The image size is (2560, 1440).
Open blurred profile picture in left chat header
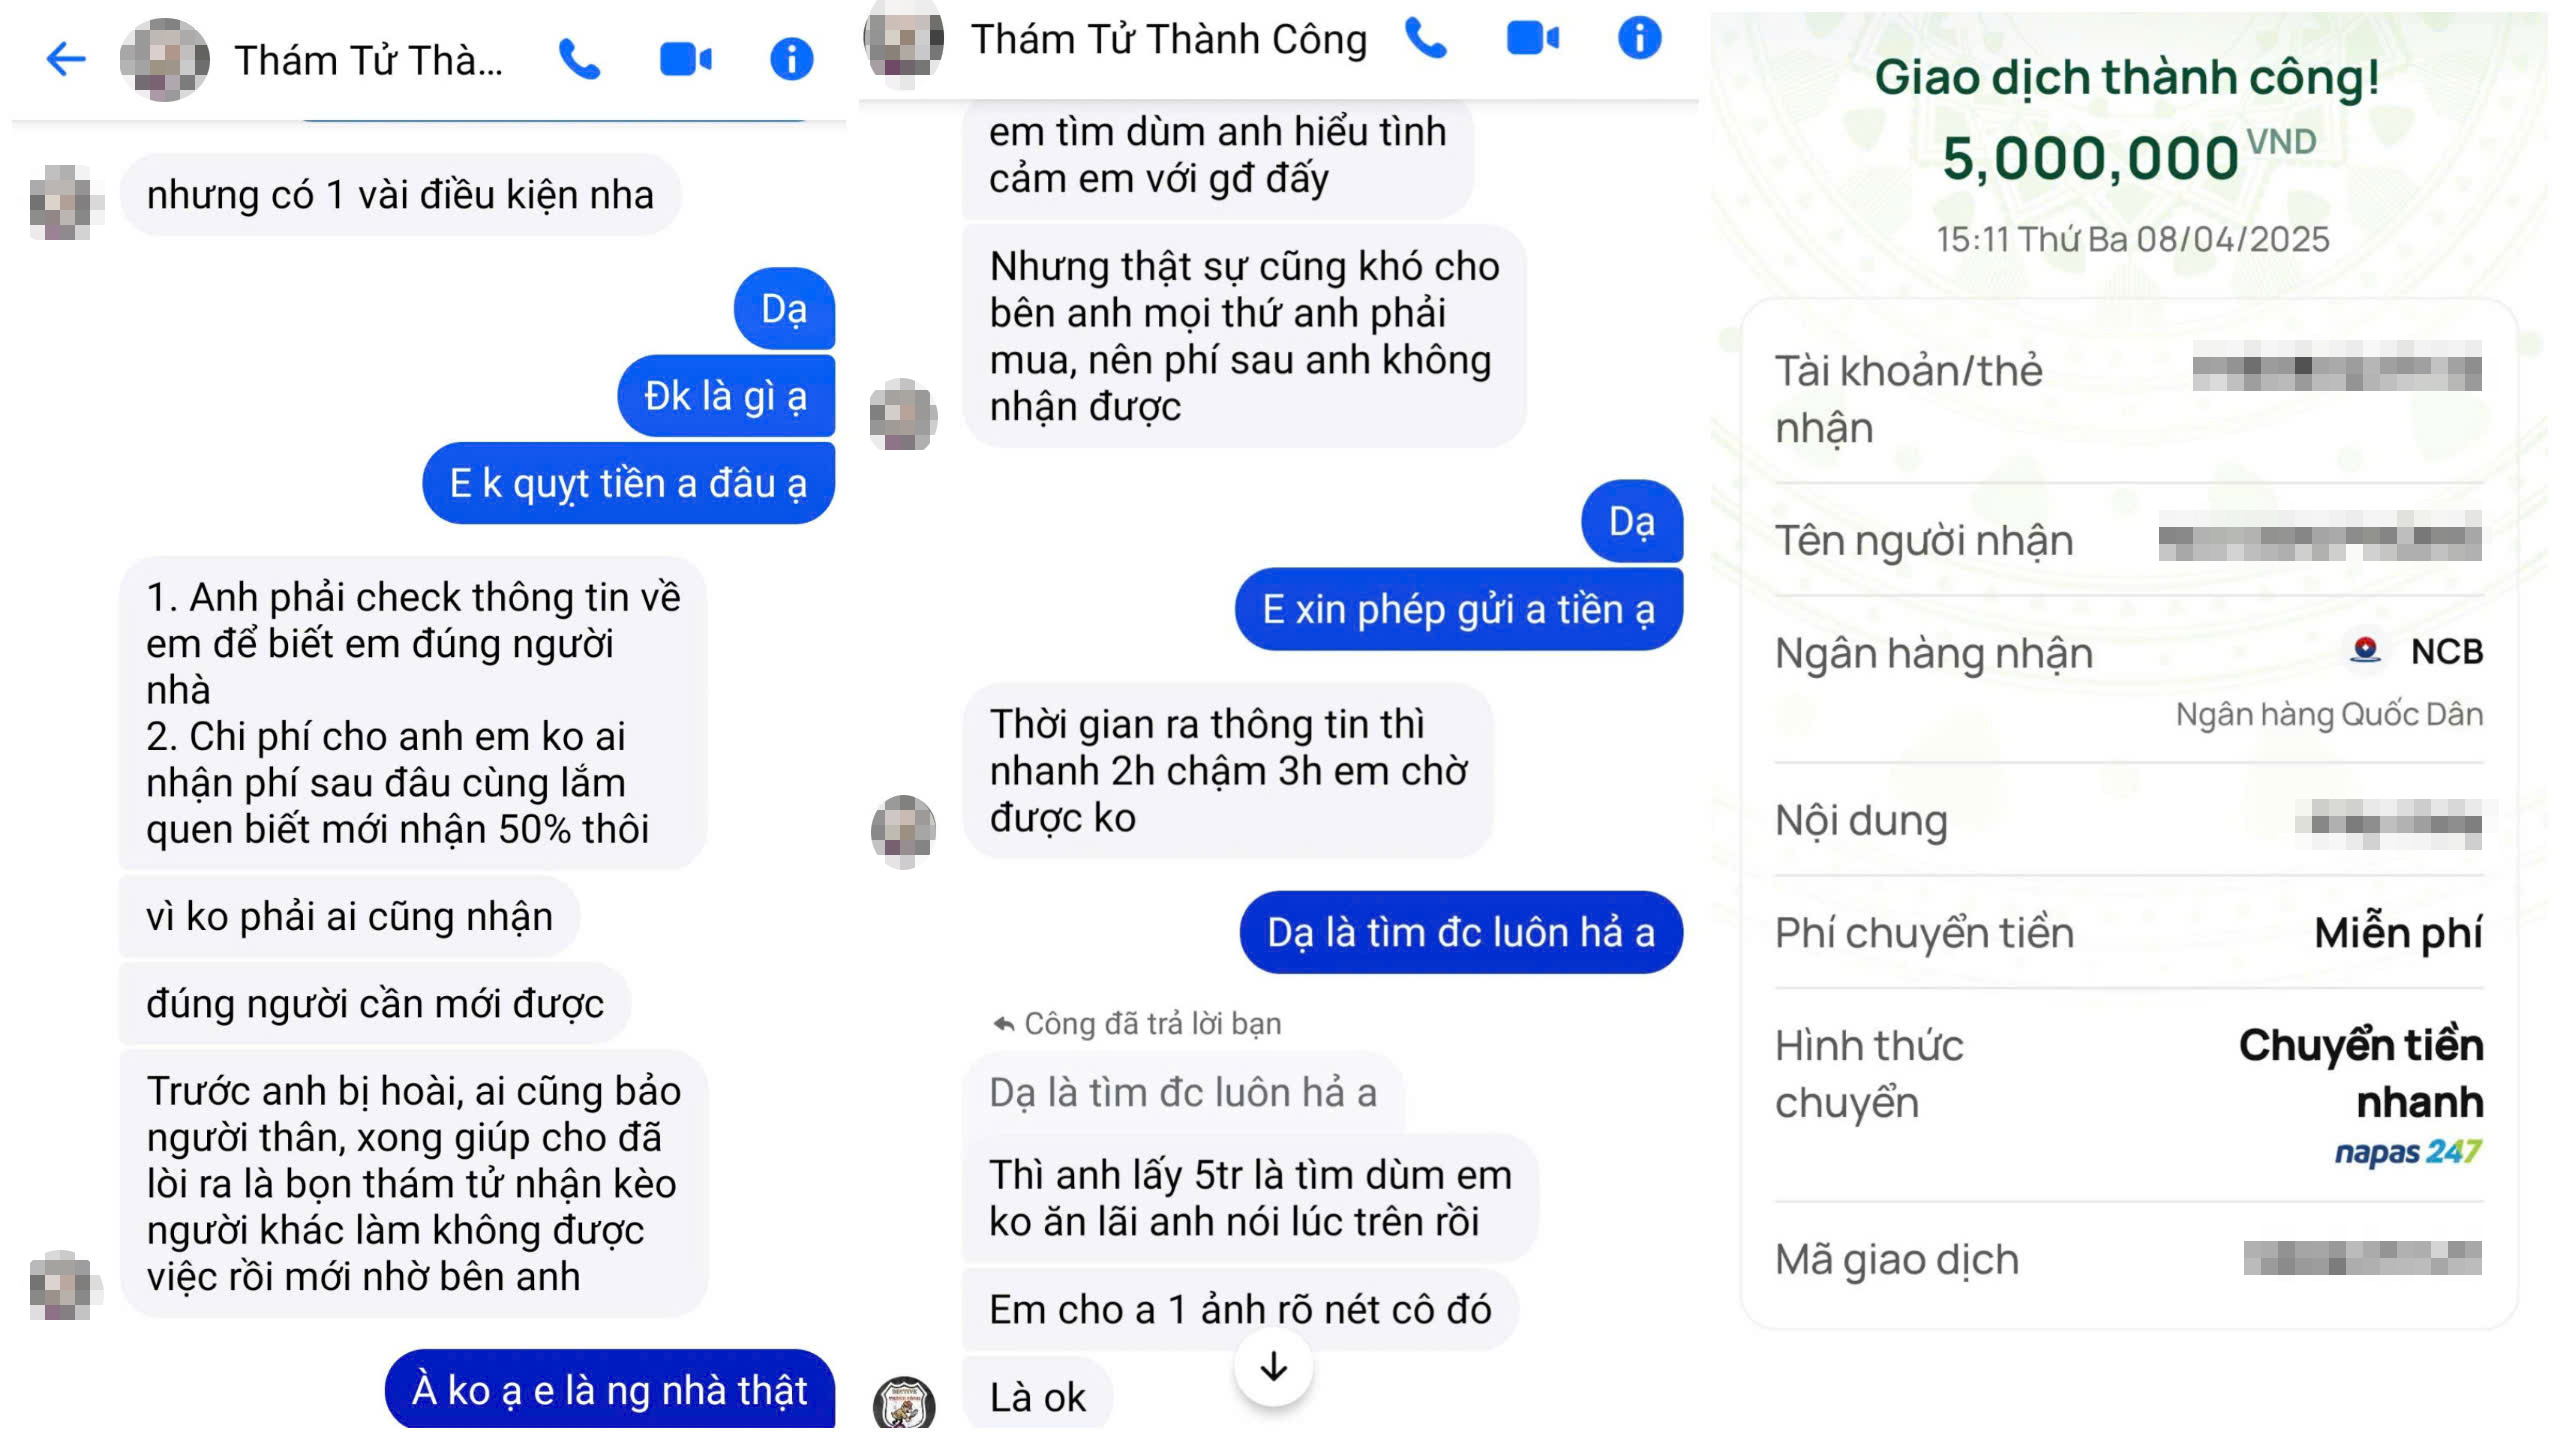click(x=164, y=59)
